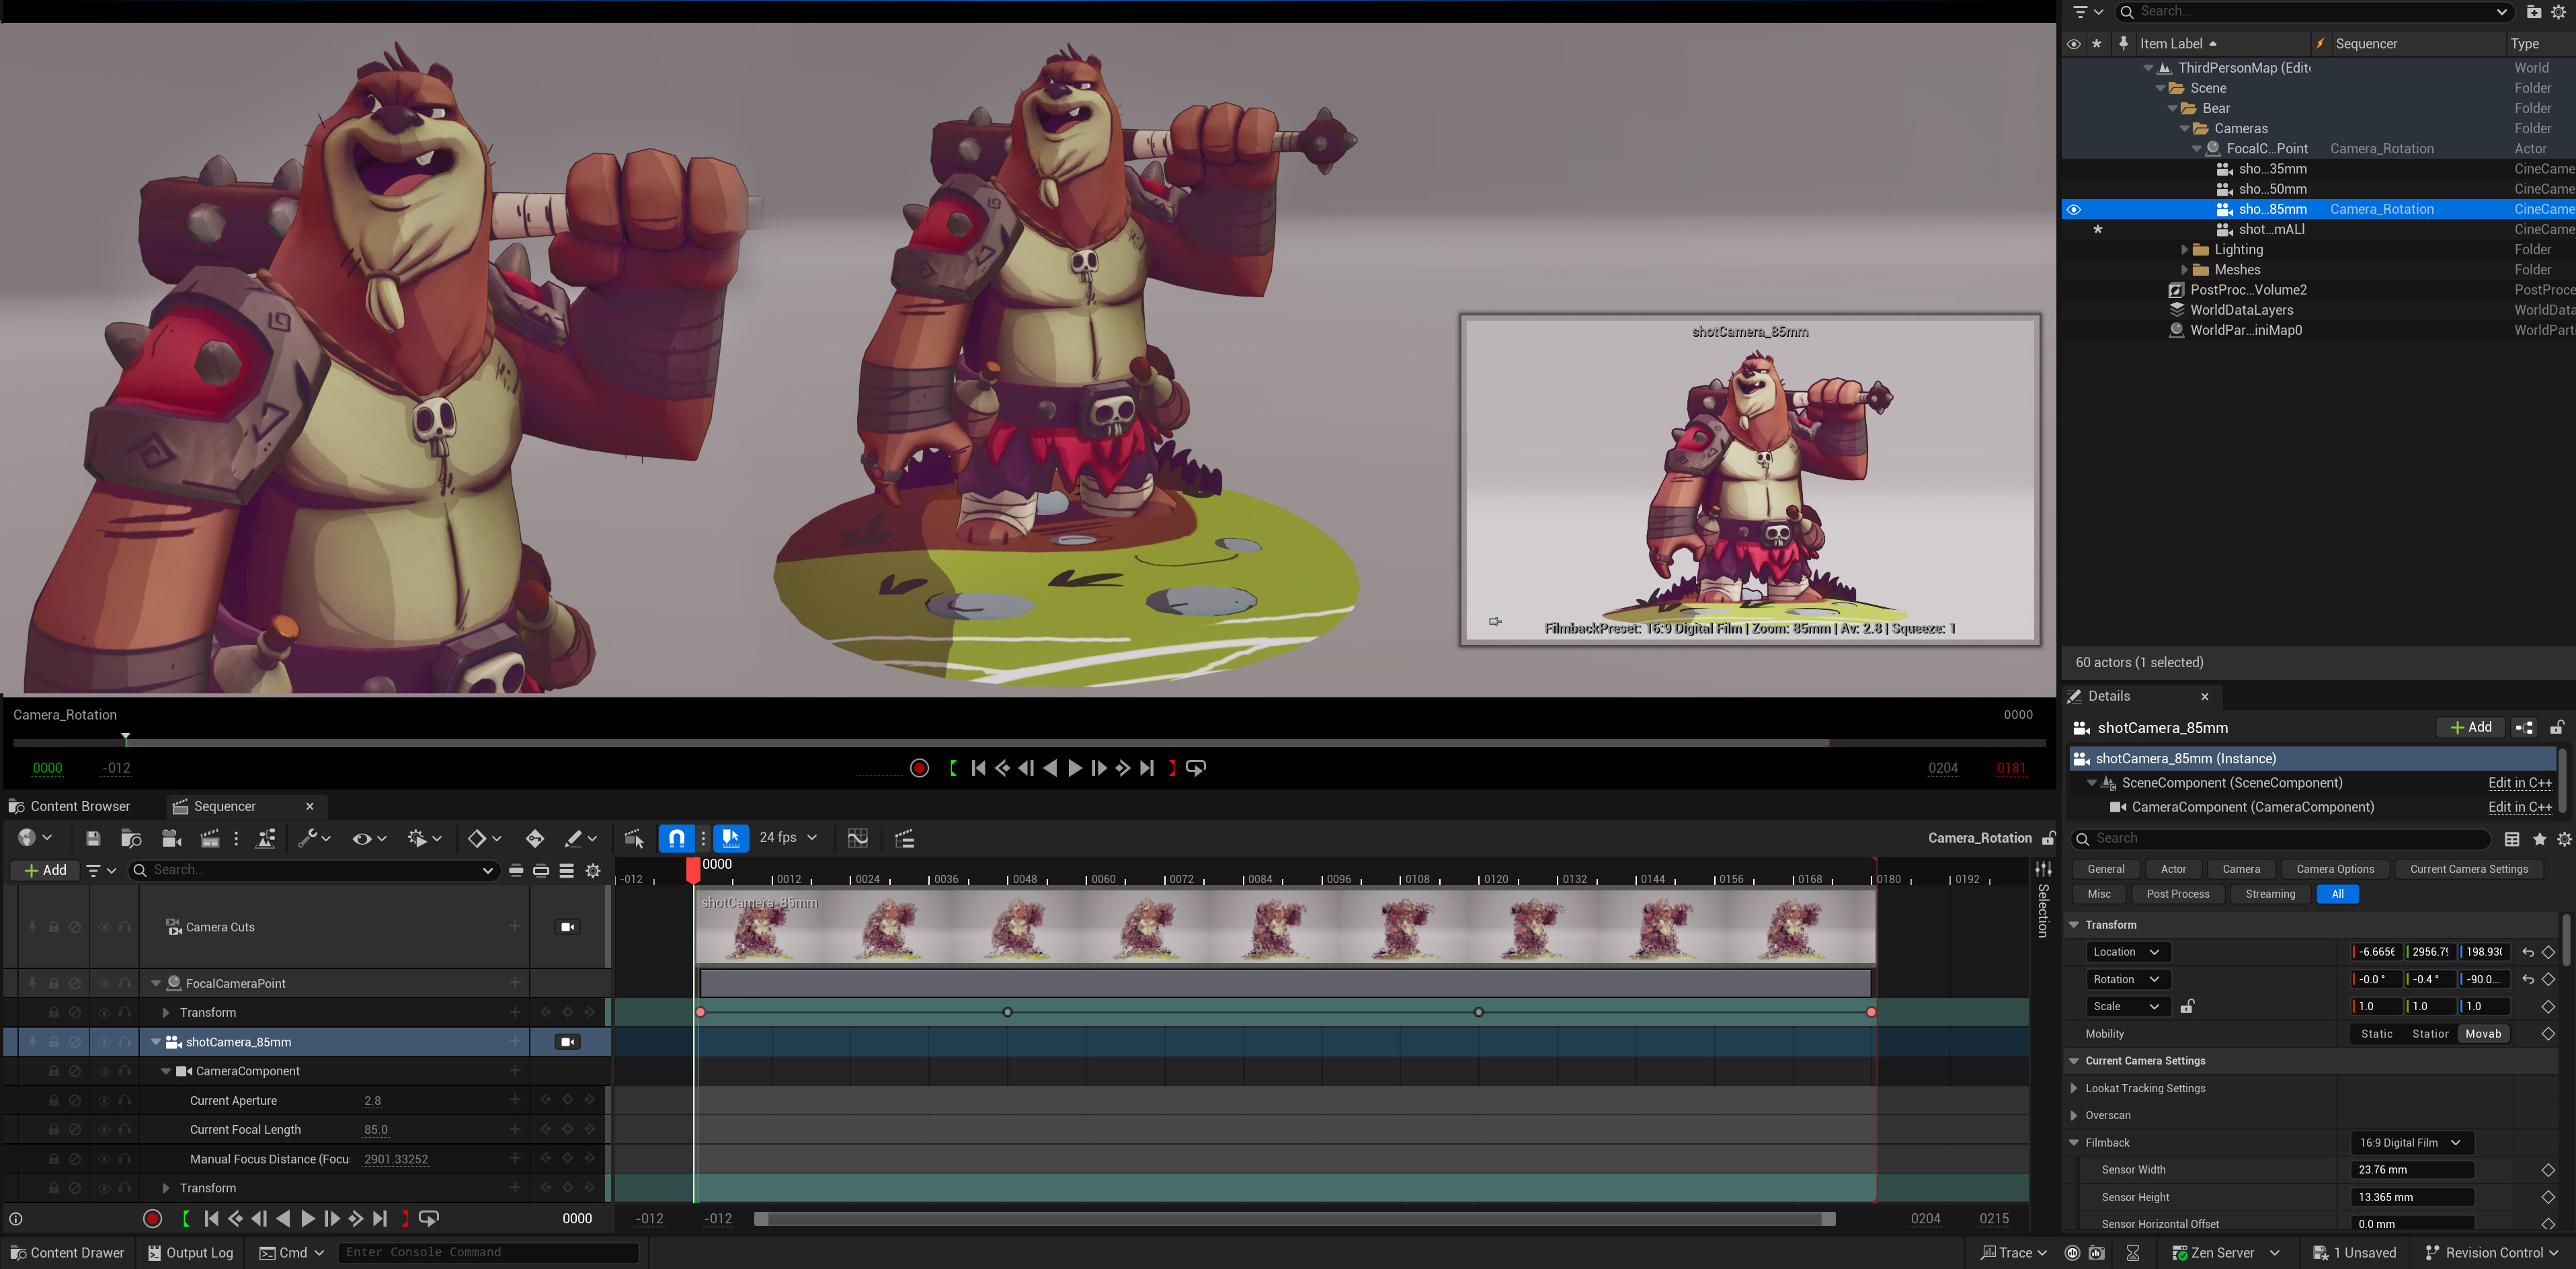Open Details property matrix table icon
This screenshot has height=1269, width=2576.
[x=2512, y=839]
